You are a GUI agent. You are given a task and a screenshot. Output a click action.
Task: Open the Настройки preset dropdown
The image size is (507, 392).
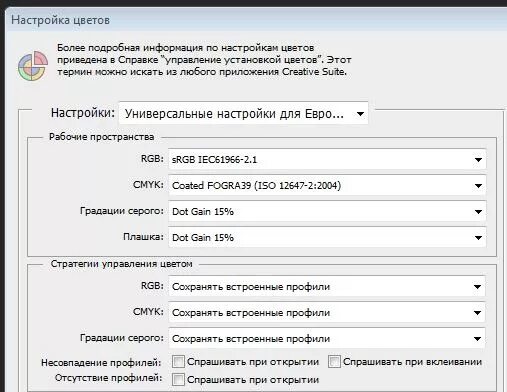click(x=244, y=114)
